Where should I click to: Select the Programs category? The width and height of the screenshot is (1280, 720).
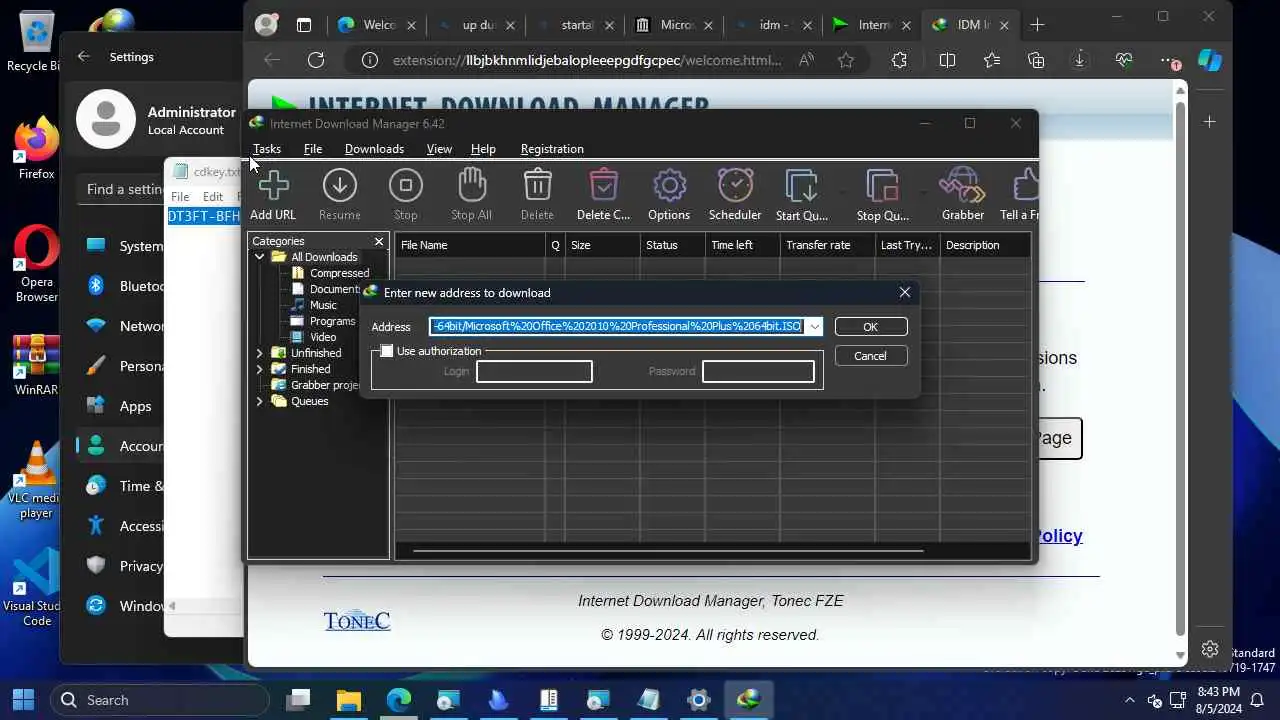click(x=332, y=321)
